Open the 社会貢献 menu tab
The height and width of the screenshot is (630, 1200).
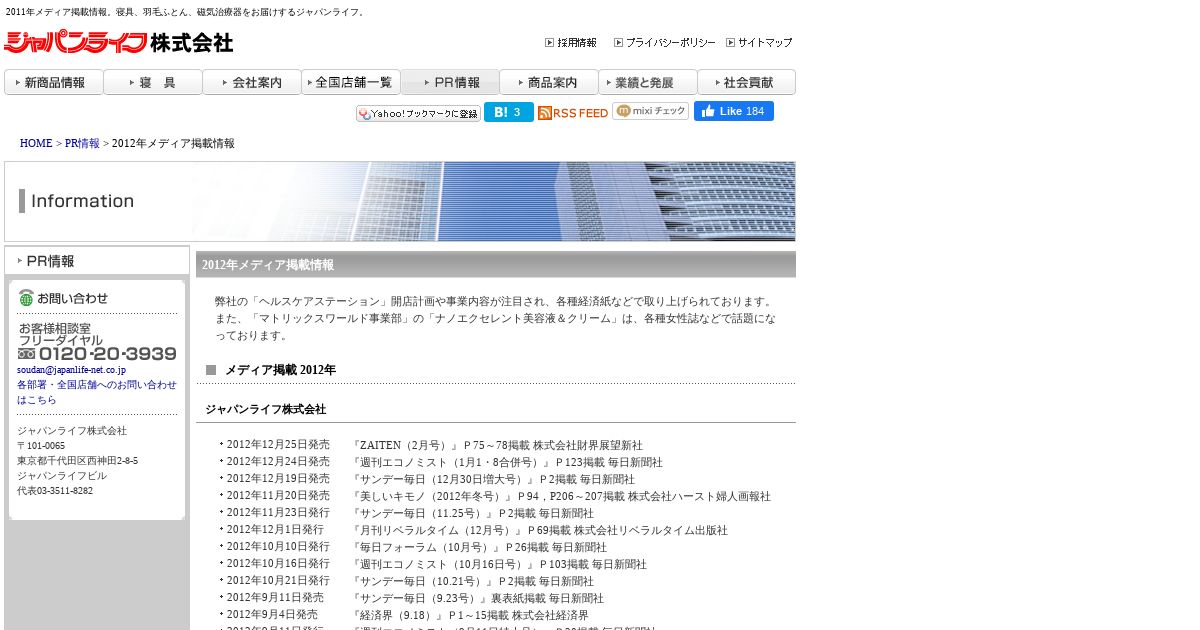[746, 82]
